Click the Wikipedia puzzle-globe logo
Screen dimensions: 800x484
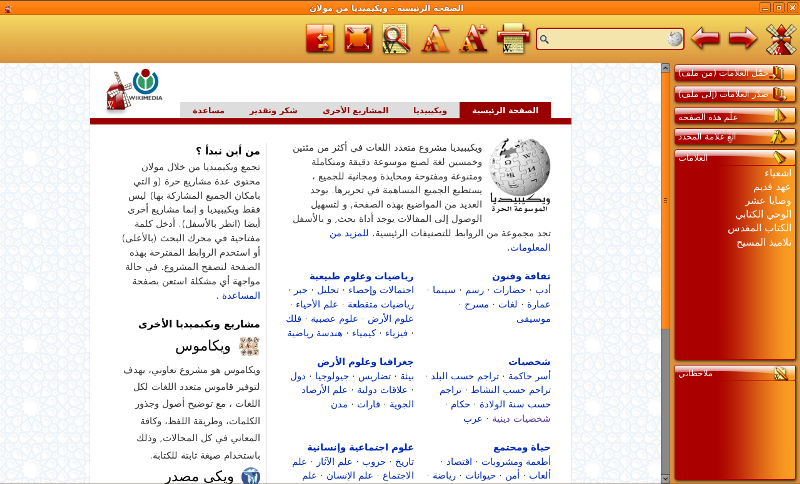coord(520,175)
